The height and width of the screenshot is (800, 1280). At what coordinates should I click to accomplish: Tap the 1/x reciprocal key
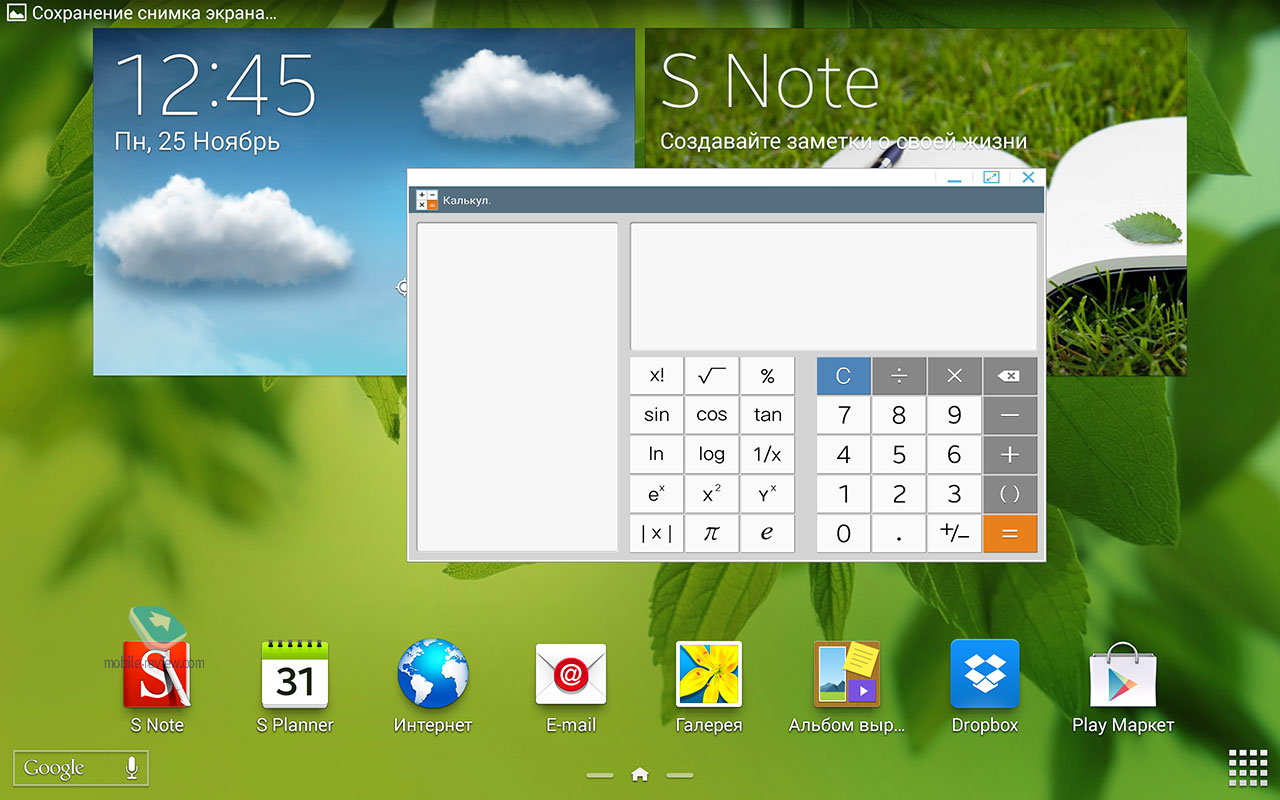point(767,454)
